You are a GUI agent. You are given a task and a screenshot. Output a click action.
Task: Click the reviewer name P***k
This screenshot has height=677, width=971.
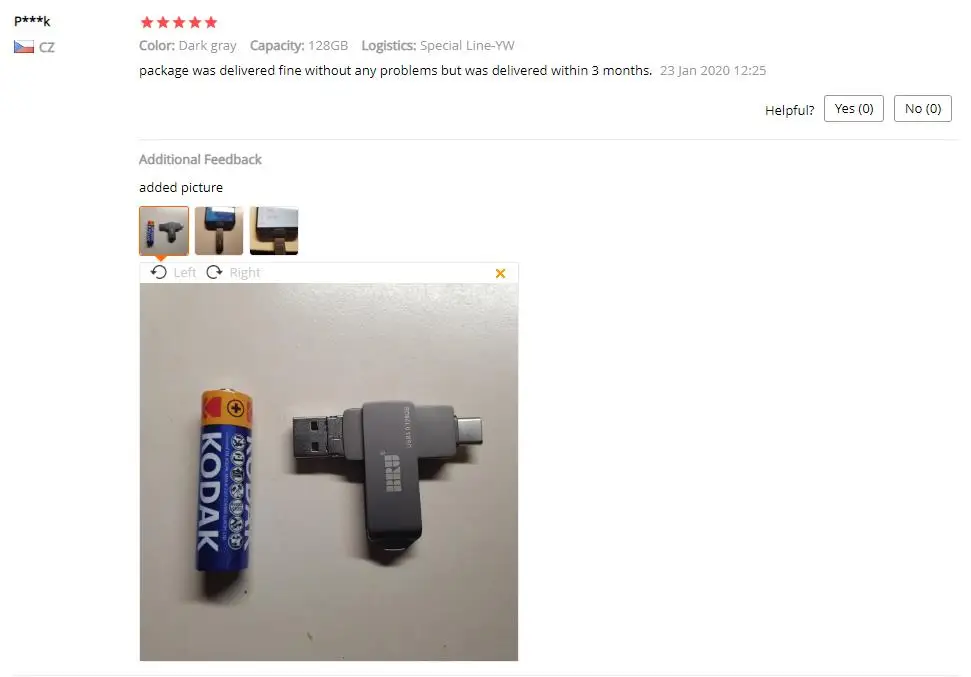[32, 20]
